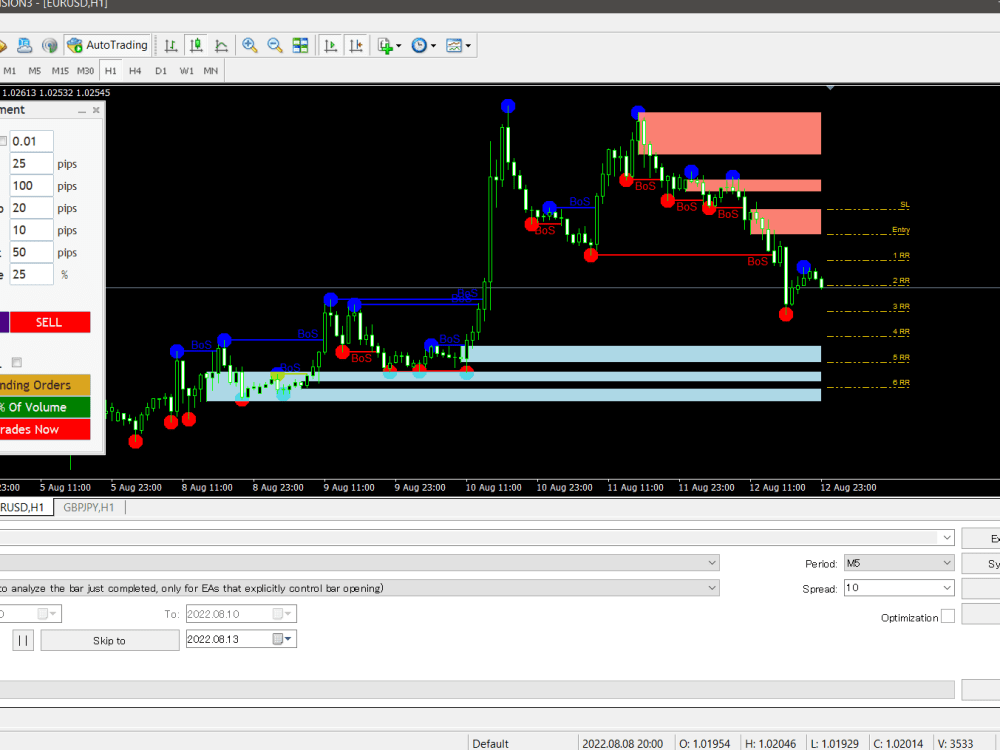Click the 0.01 lot size field
The image size is (1000, 750).
(31, 141)
